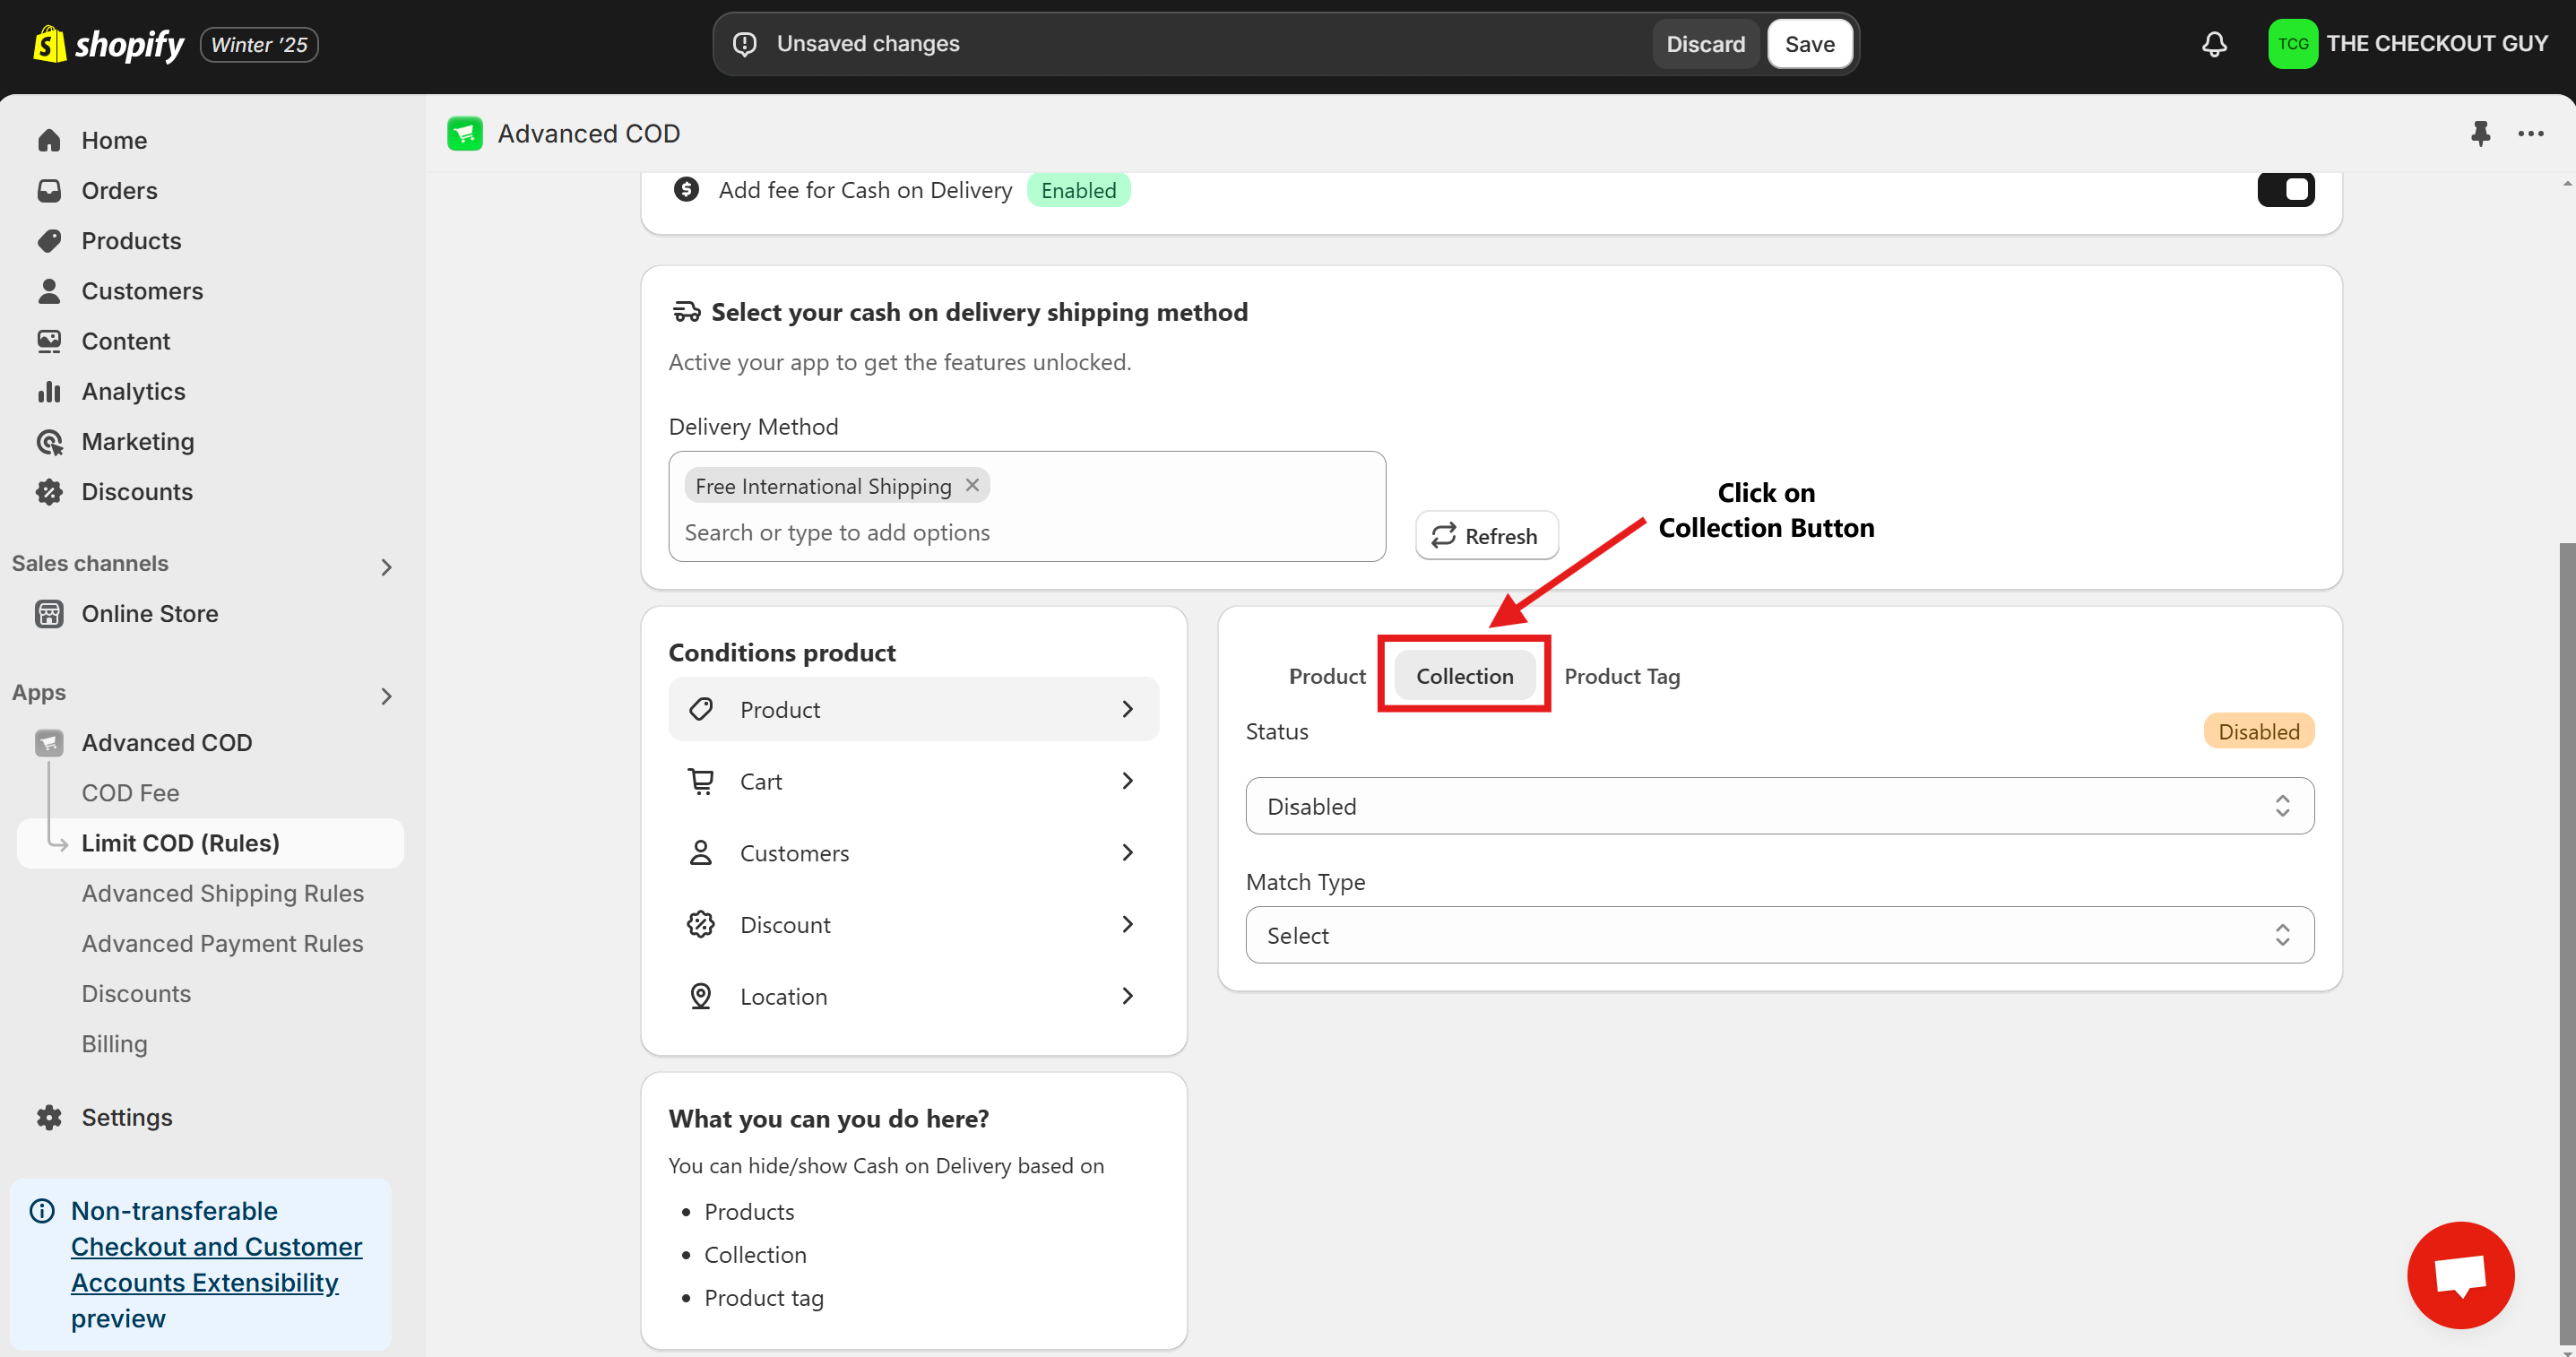Viewport: 2576px width, 1357px height.
Task: Click THE CHECKOUT GUY store name
Action: tap(2436, 44)
